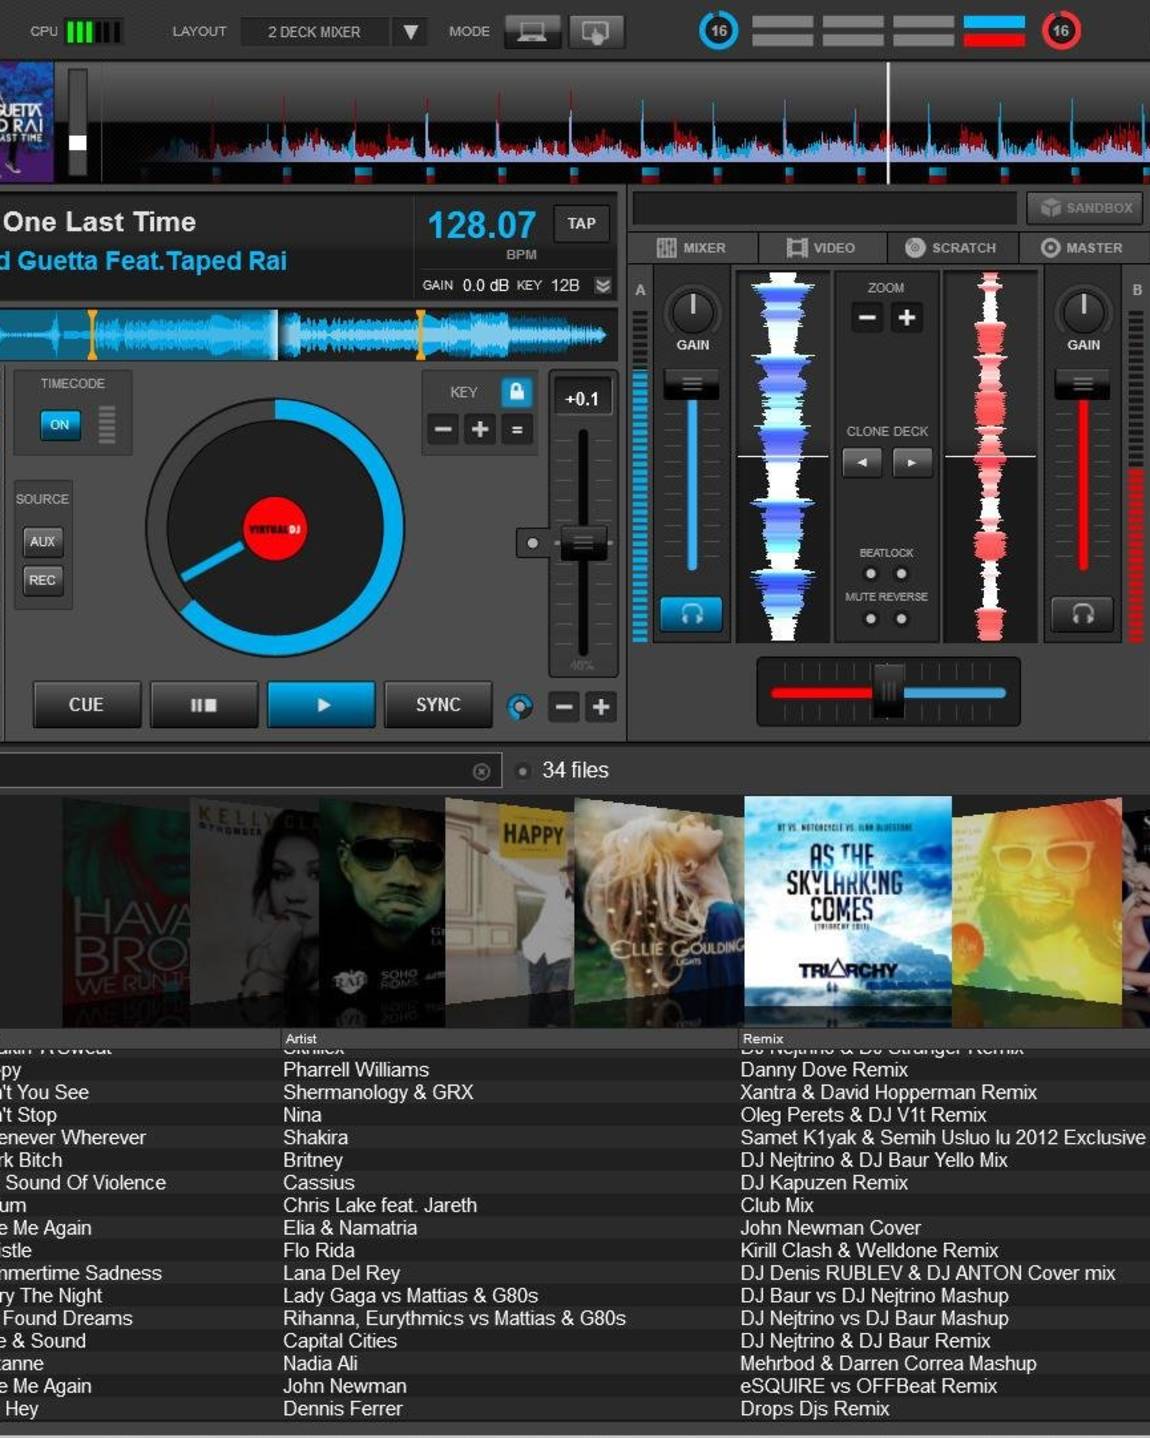This screenshot has height=1438, width=1150.
Task: Select the Lana Del Rey track row
Action: 575,1273
